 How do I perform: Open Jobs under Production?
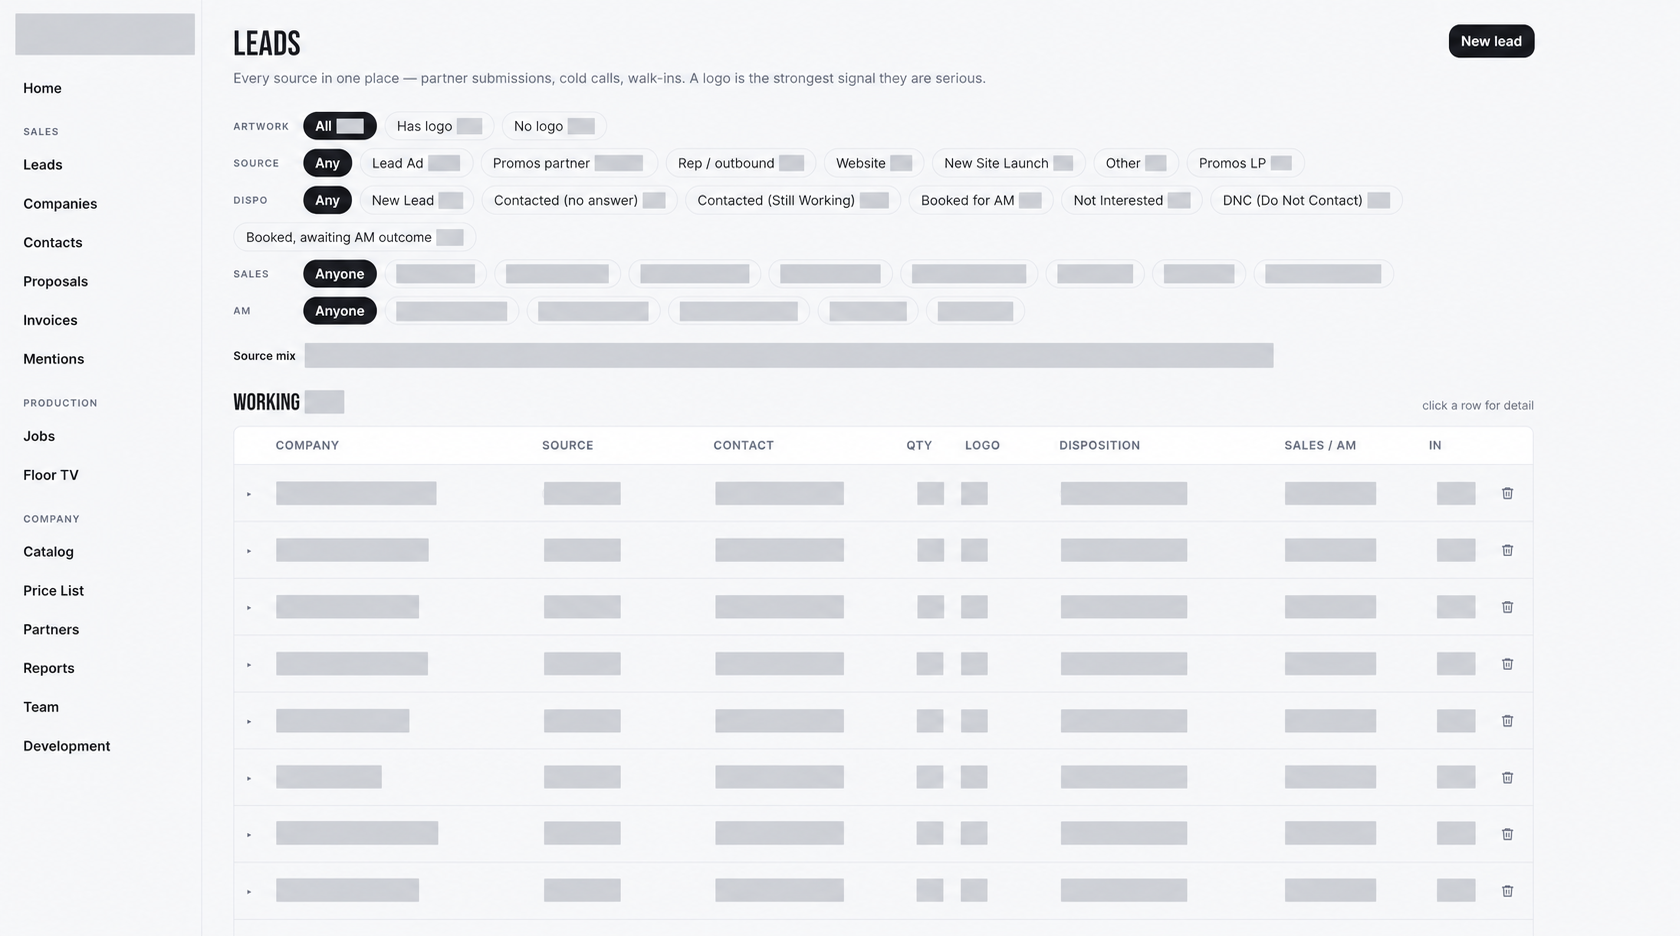click(39, 436)
